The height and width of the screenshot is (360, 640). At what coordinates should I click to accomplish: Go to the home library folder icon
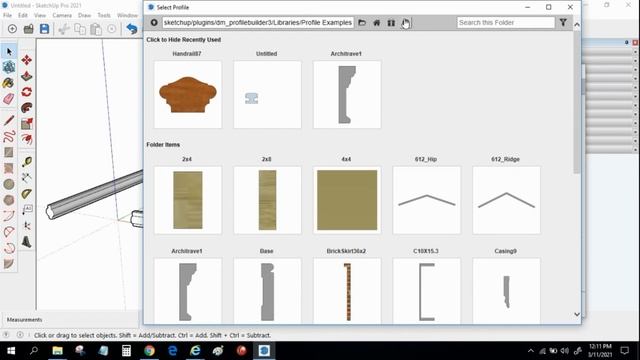(377, 22)
